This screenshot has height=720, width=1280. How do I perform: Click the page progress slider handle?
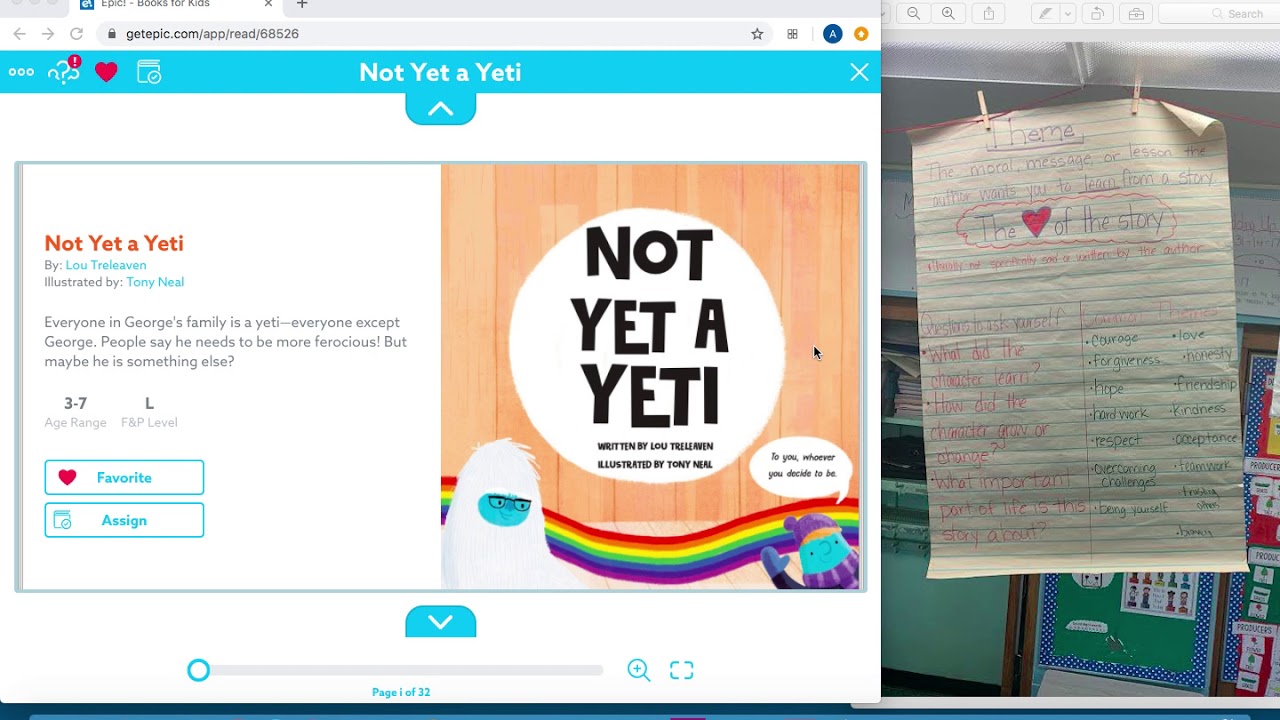pyautogui.click(x=198, y=670)
